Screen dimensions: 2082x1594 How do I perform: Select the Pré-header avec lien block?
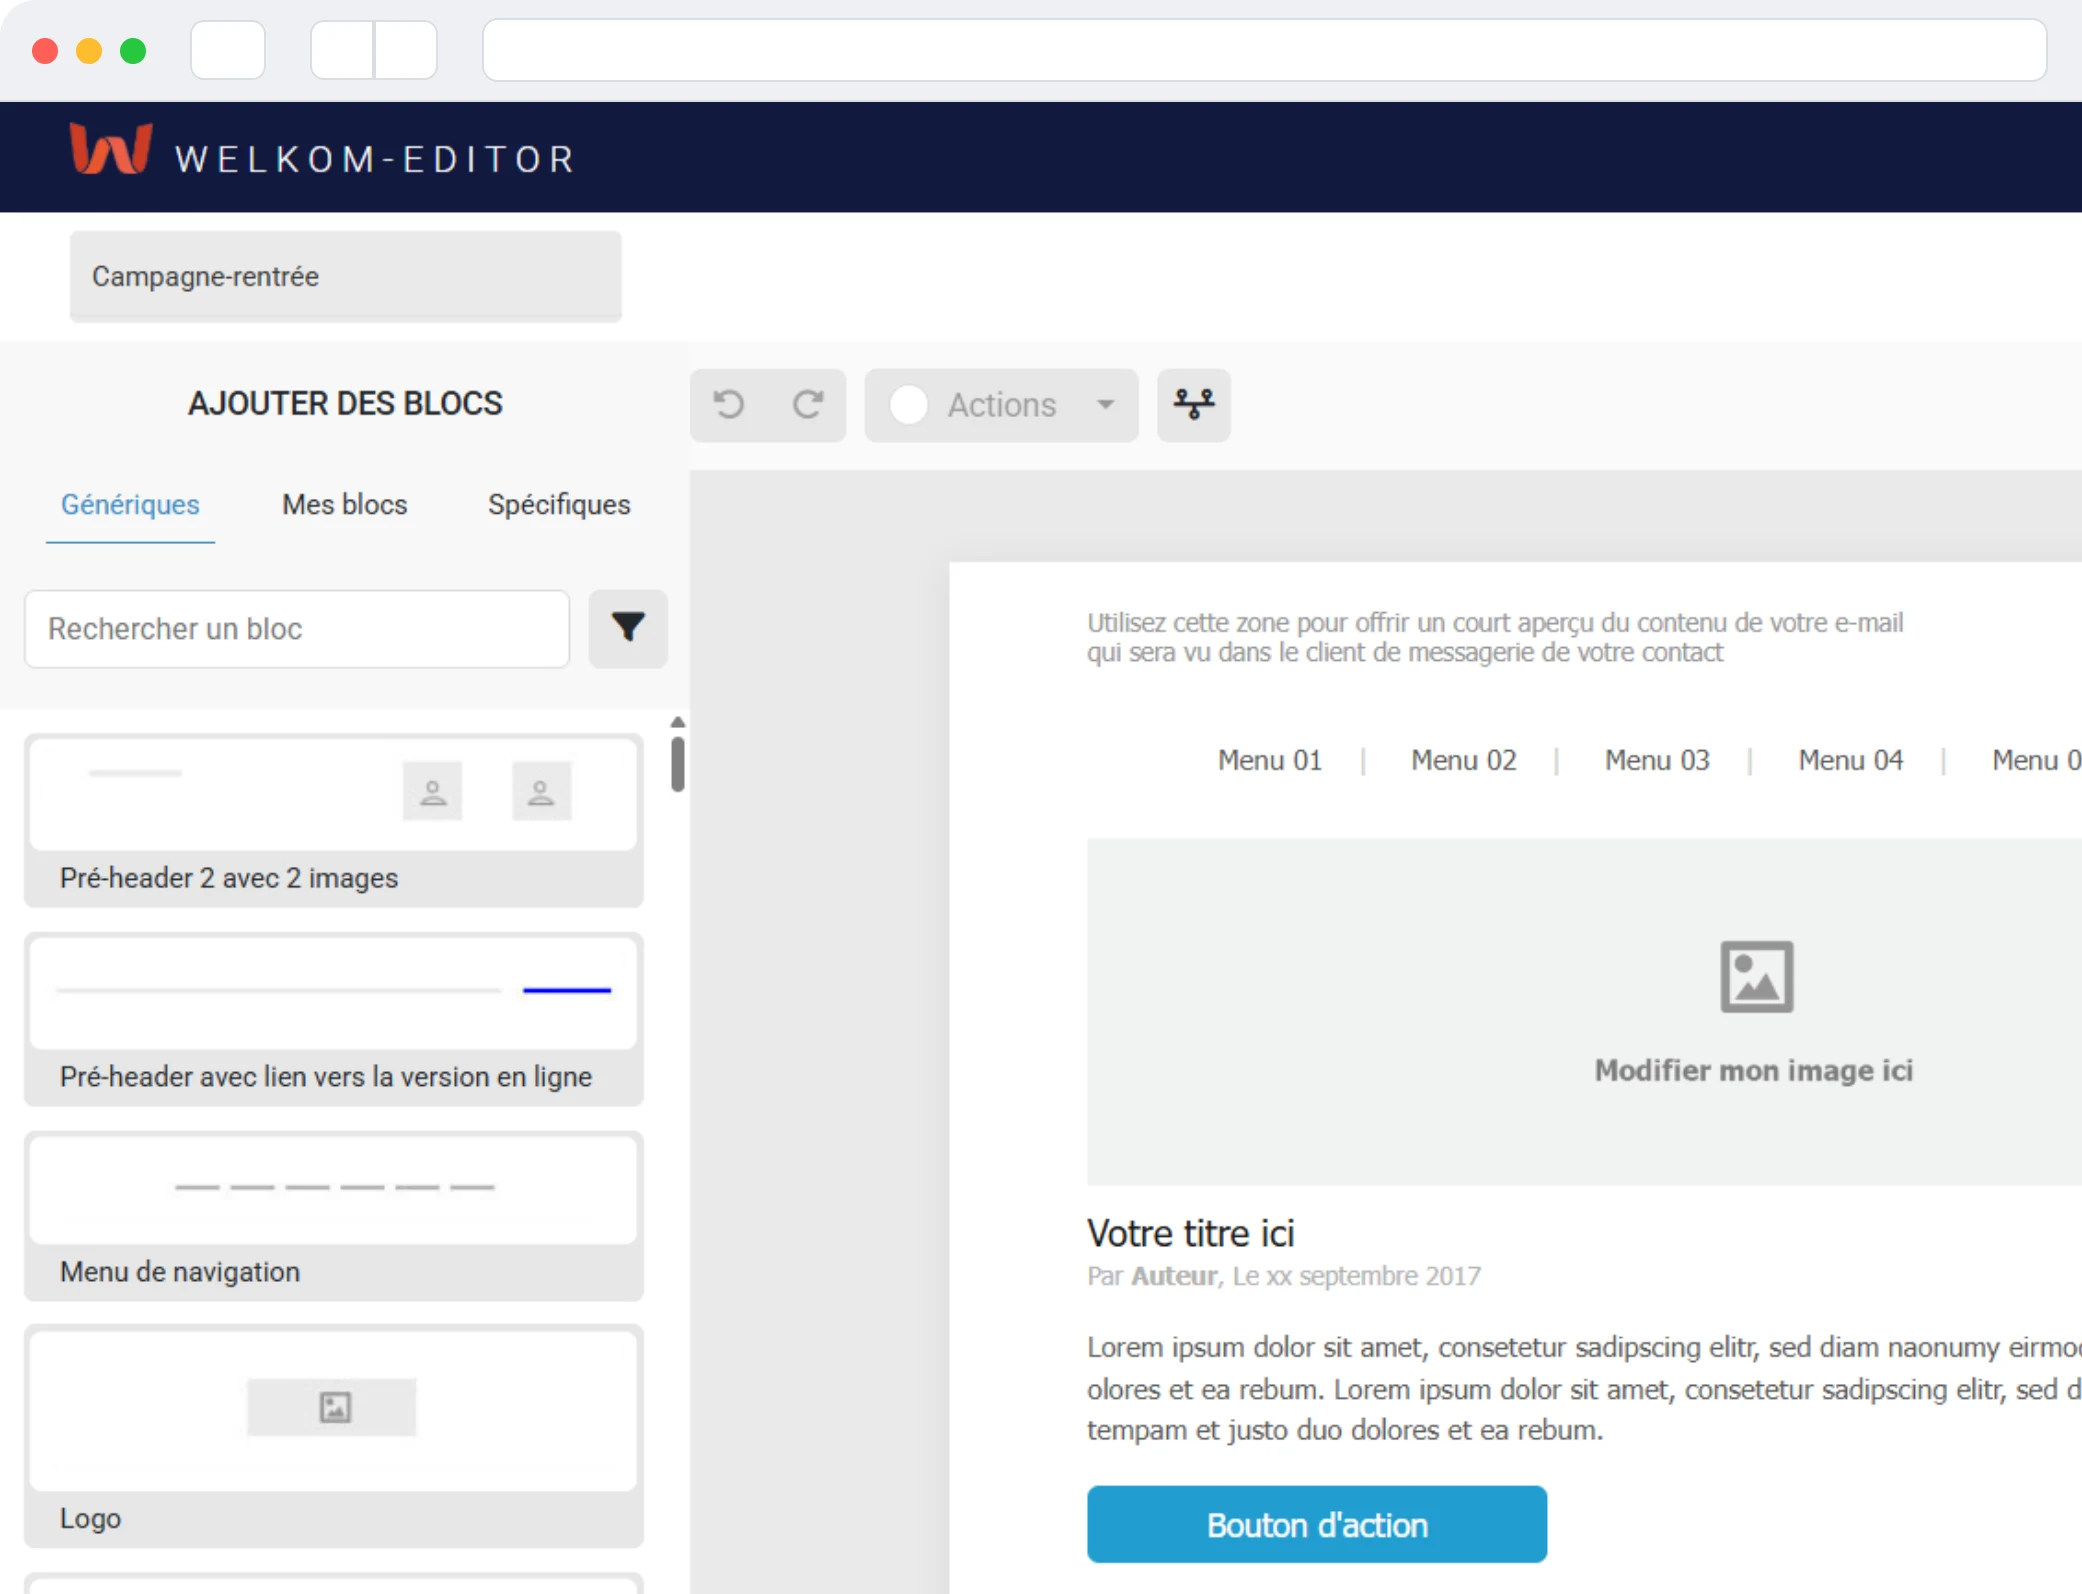point(334,1019)
